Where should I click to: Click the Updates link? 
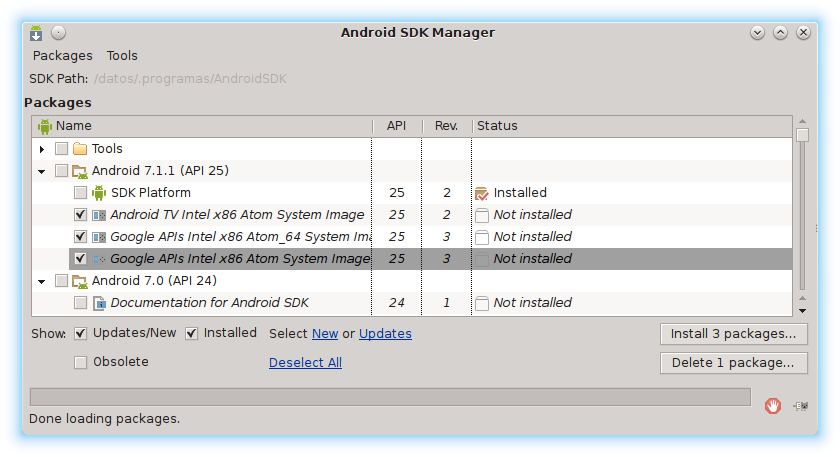[x=385, y=334]
